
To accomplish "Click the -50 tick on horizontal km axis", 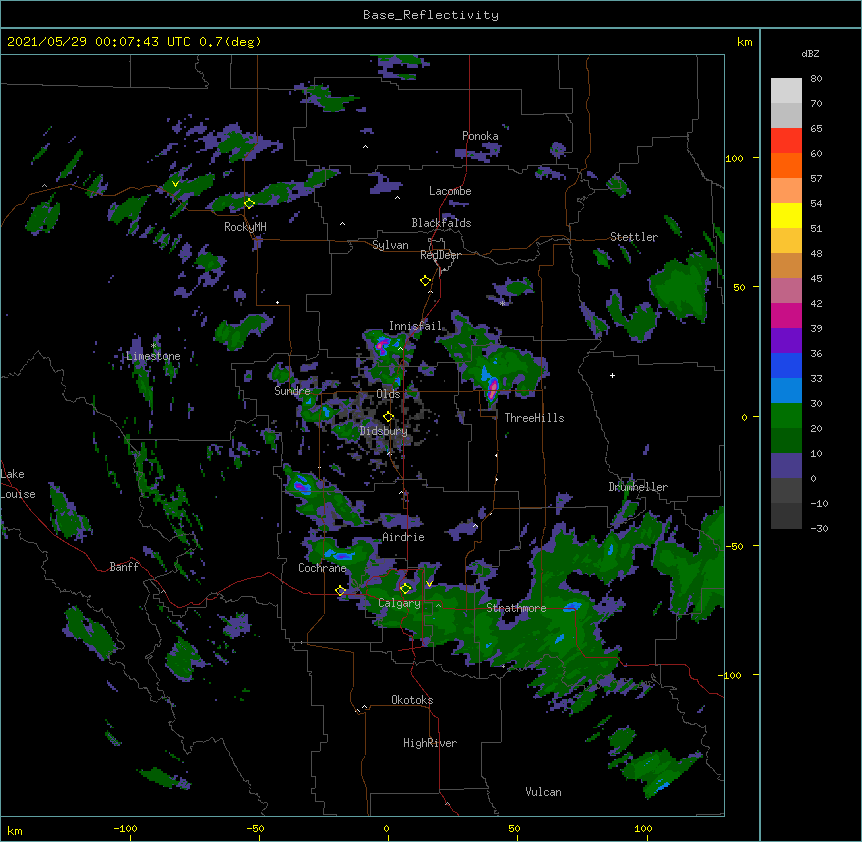I will [255, 828].
